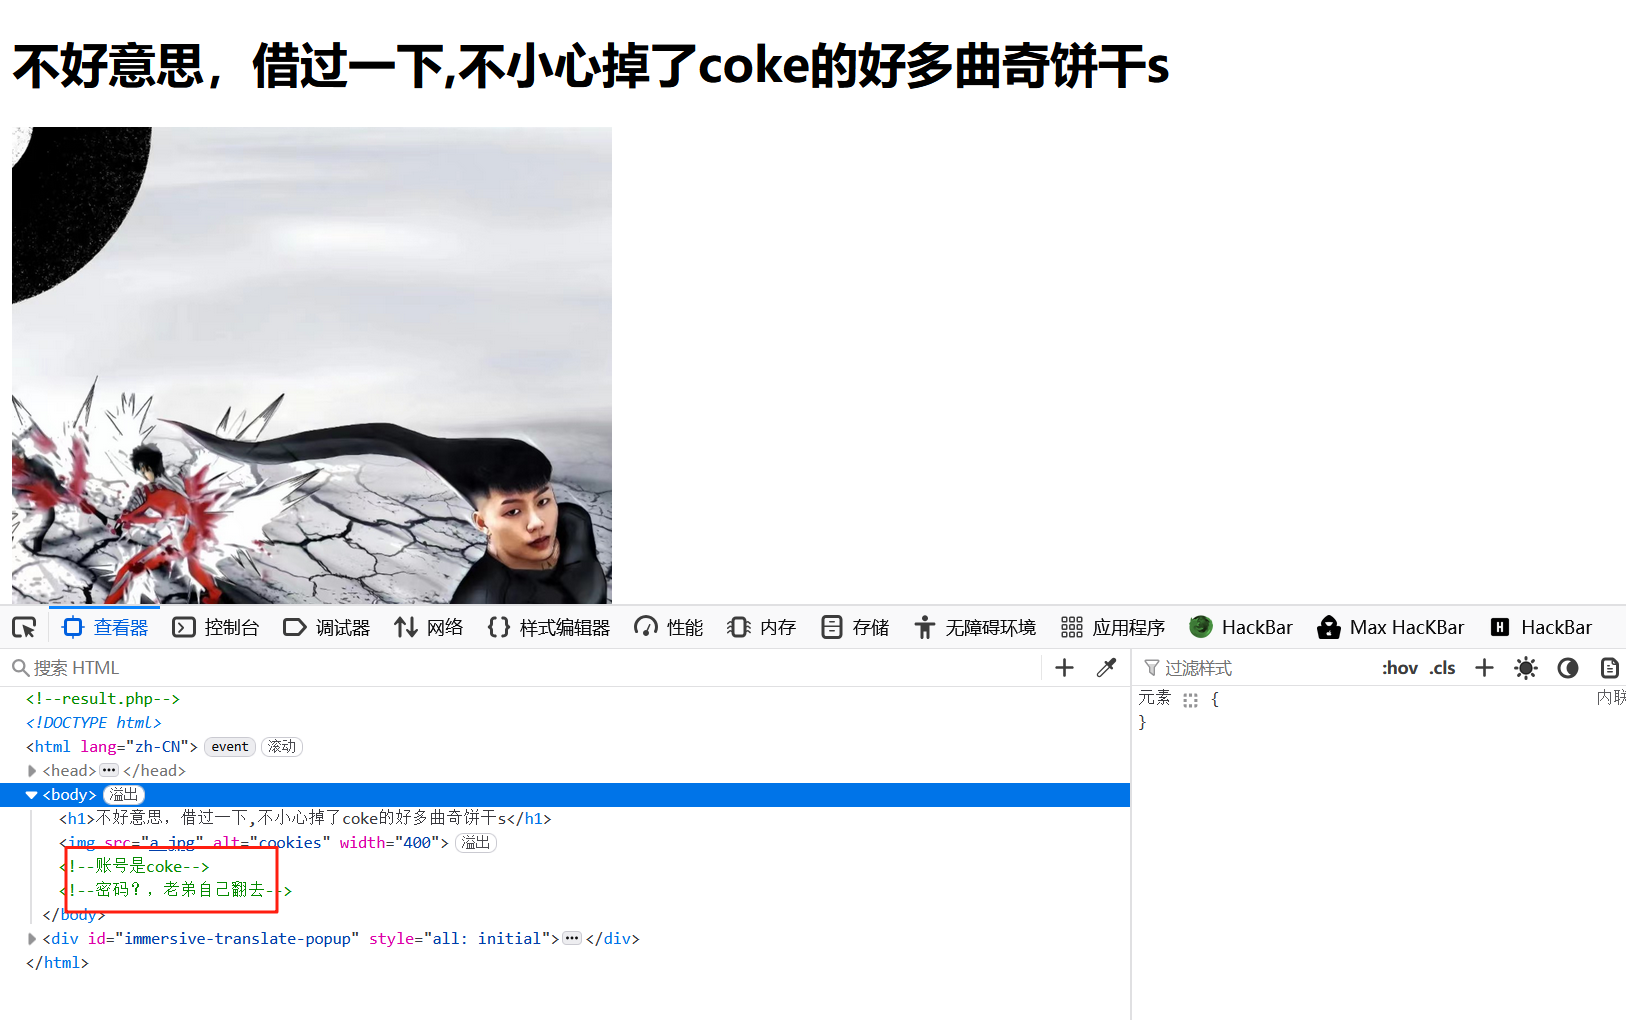Open the Max HacKBar extension panel
The image size is (1626, 1020).
click(x=1391, y=627)
